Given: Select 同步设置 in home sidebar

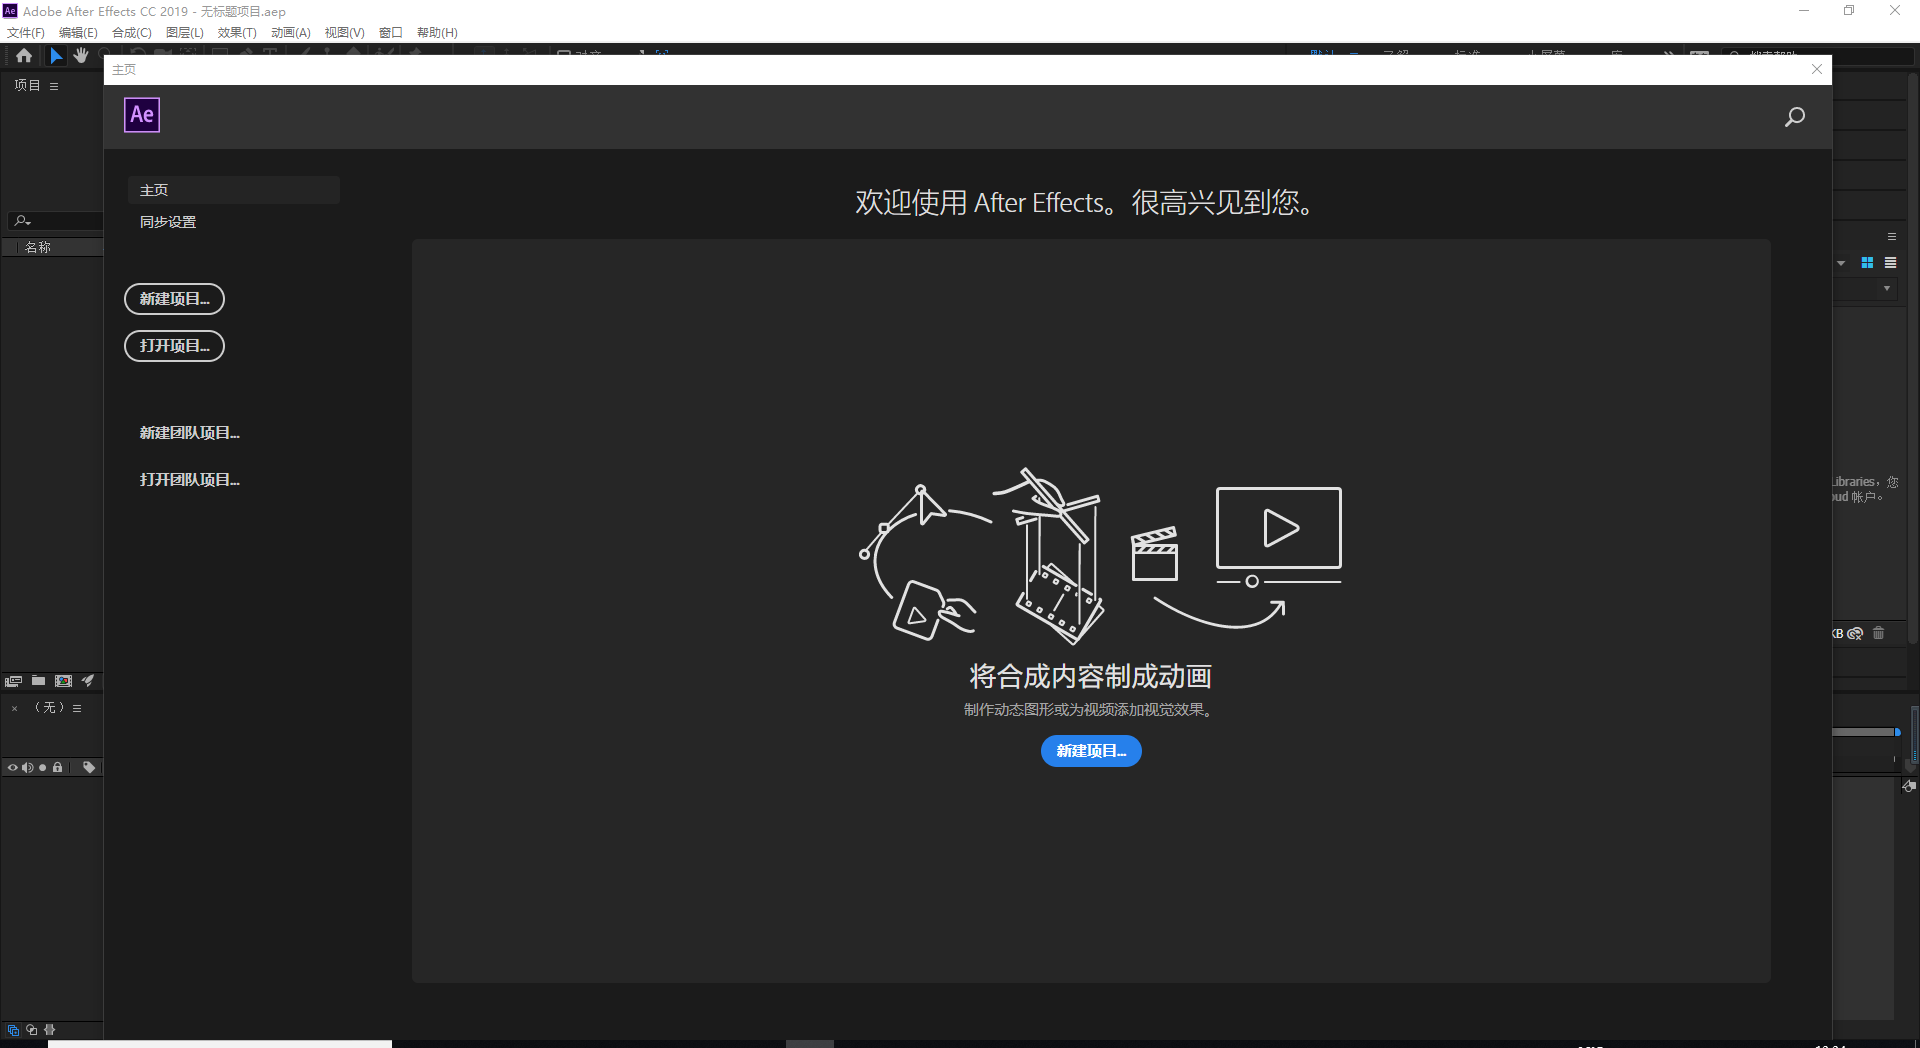Looking at the screenshot, I should click(168, 222).
